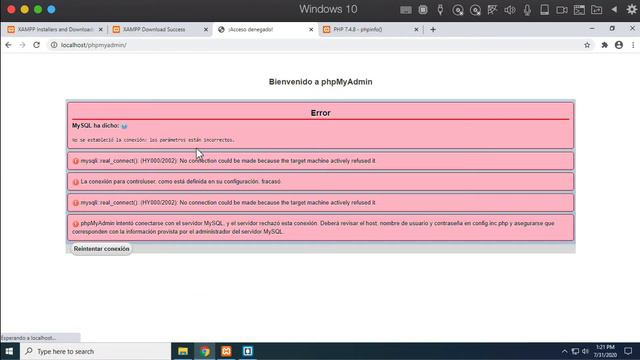Open the Chrome profile account icon

pyautogui.click(x=619, y=45)
